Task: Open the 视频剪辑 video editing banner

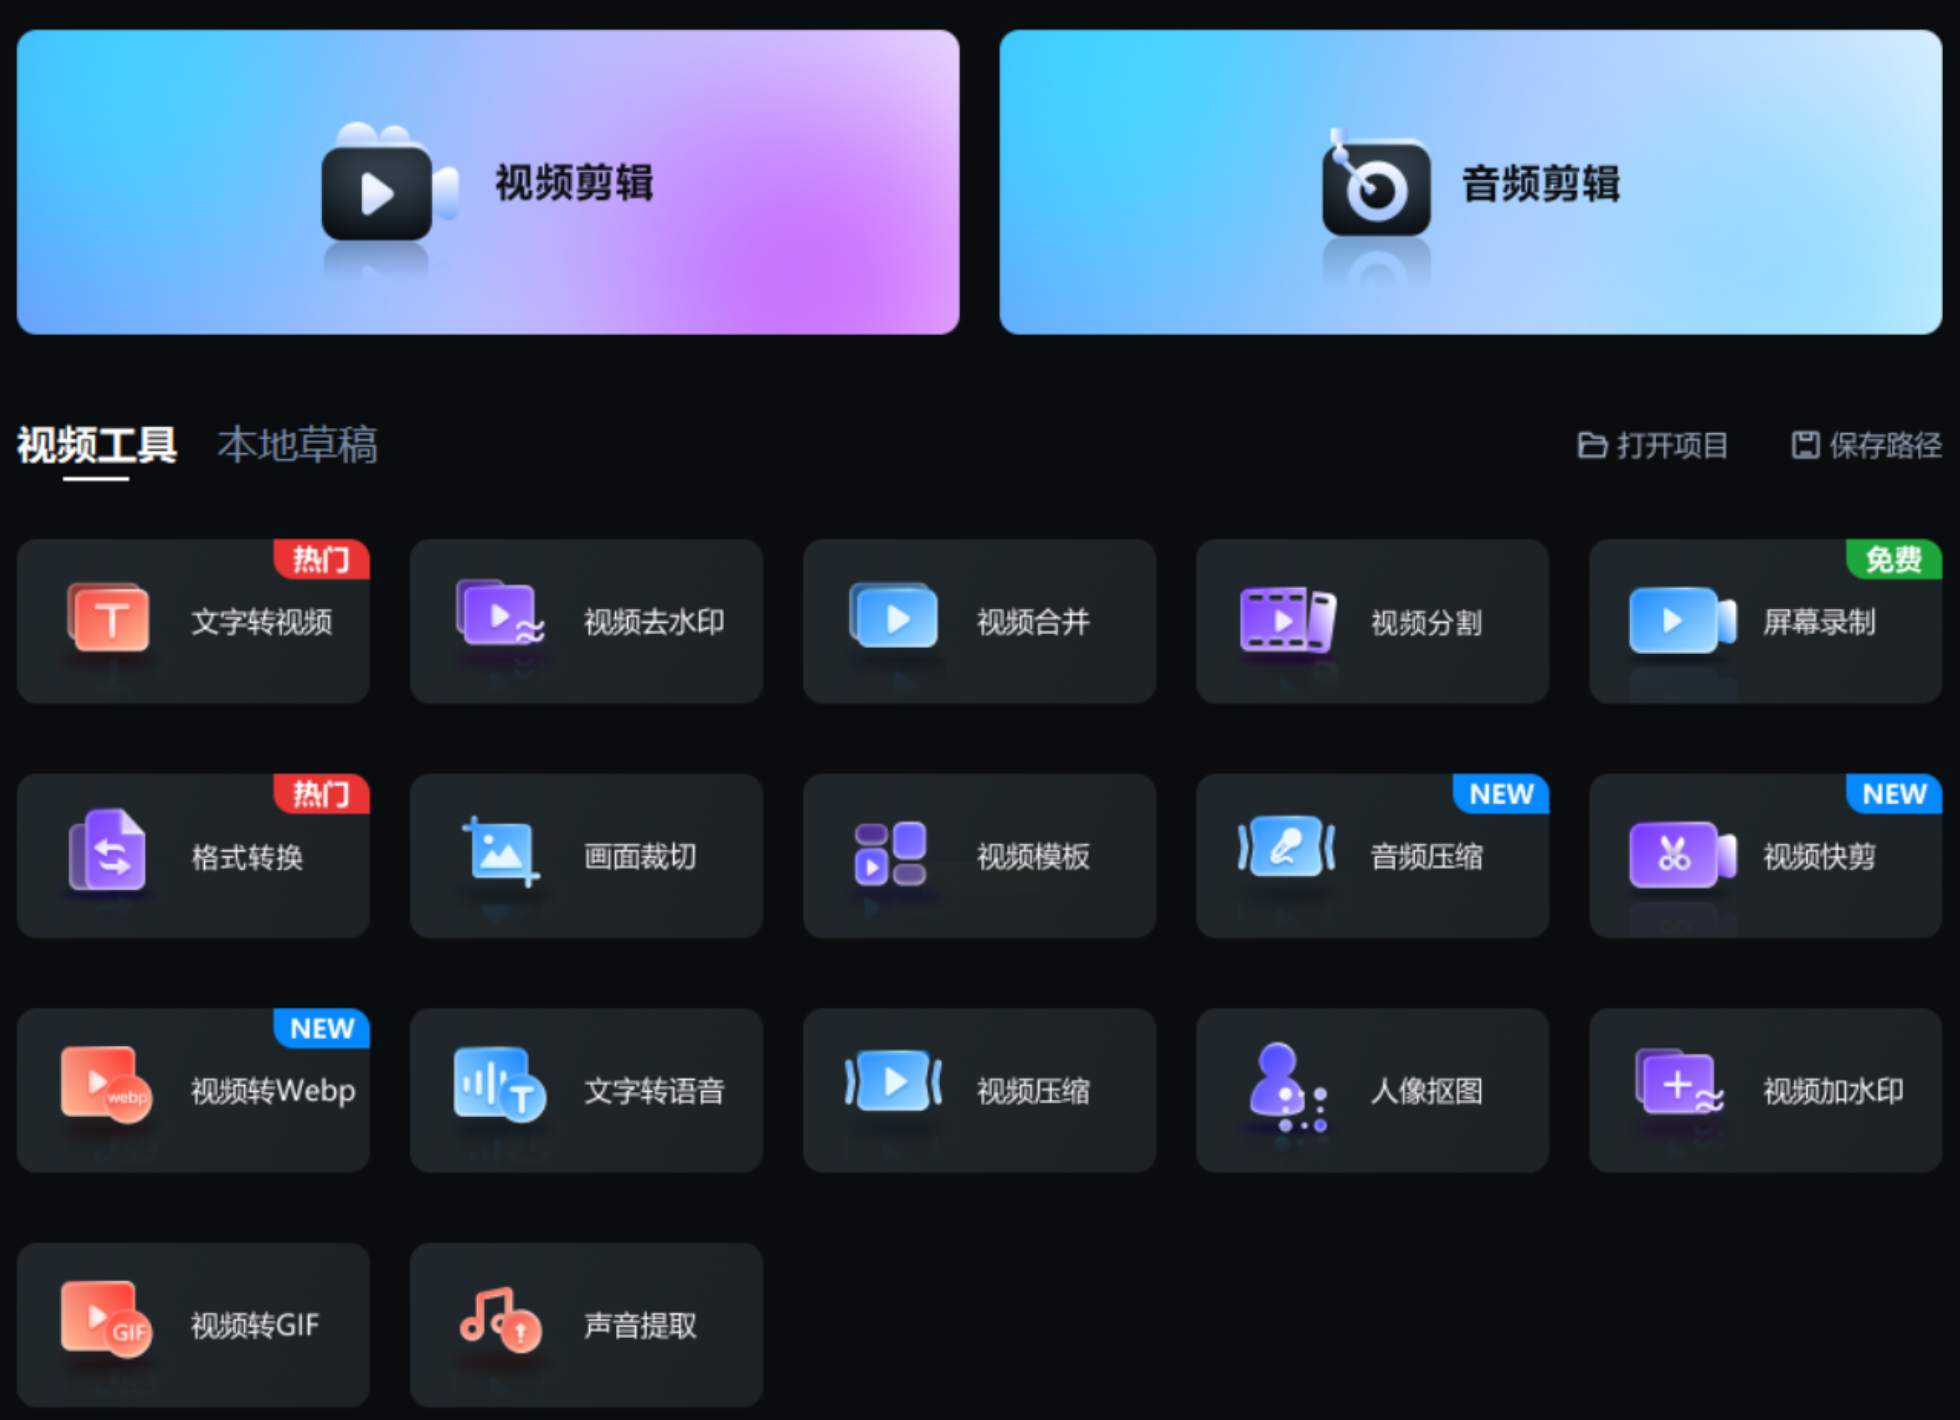Action: coord(488,182)
